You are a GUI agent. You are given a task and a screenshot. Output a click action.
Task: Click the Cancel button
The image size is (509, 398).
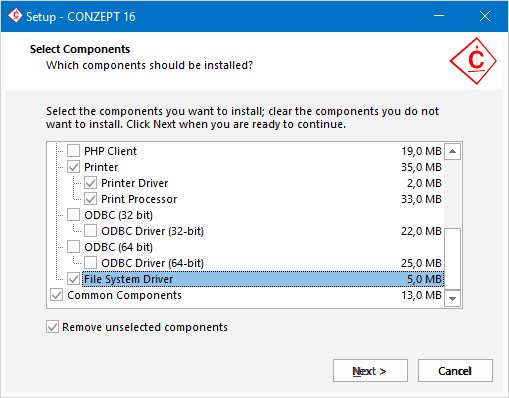click(x=455, y=371)
